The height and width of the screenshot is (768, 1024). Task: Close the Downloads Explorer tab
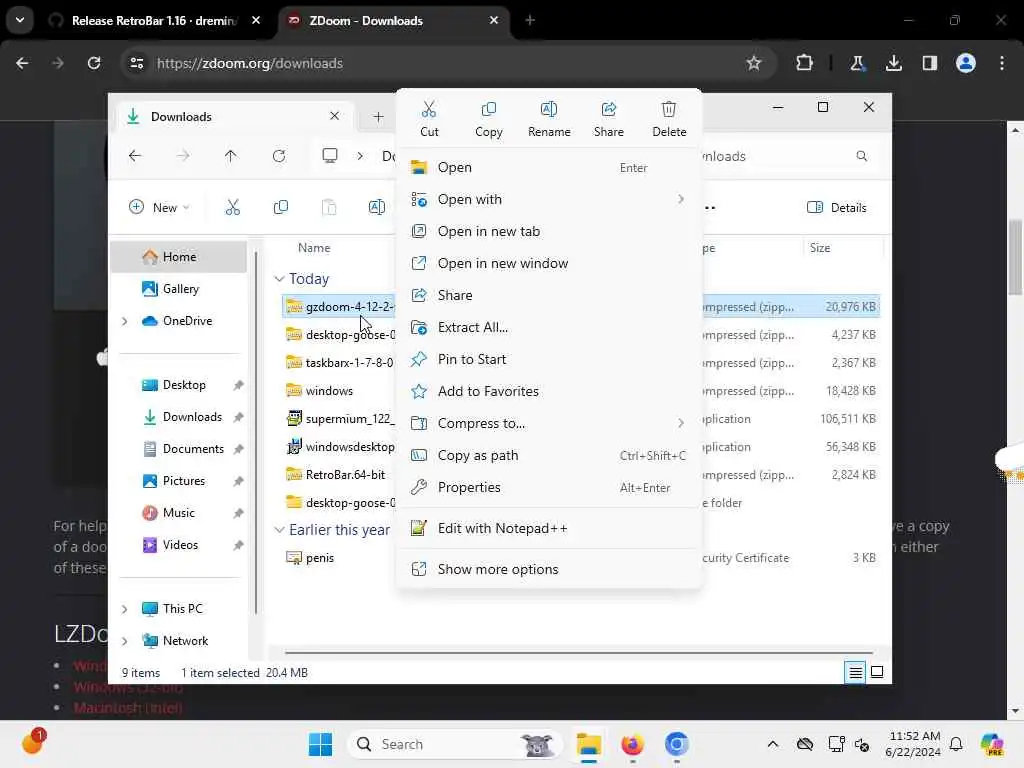(x=334, y=116)
